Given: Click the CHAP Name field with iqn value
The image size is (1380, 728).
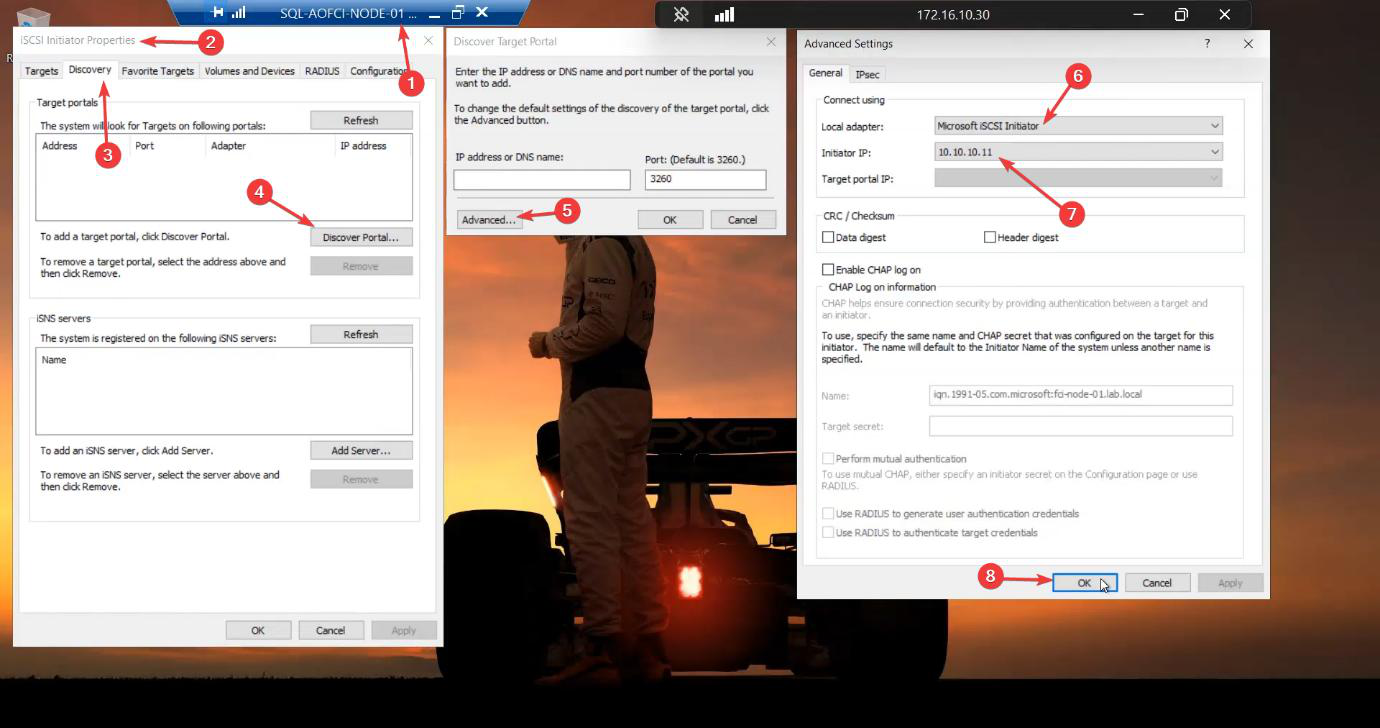Looking at the screenshot, I should tap(1081, 395).
